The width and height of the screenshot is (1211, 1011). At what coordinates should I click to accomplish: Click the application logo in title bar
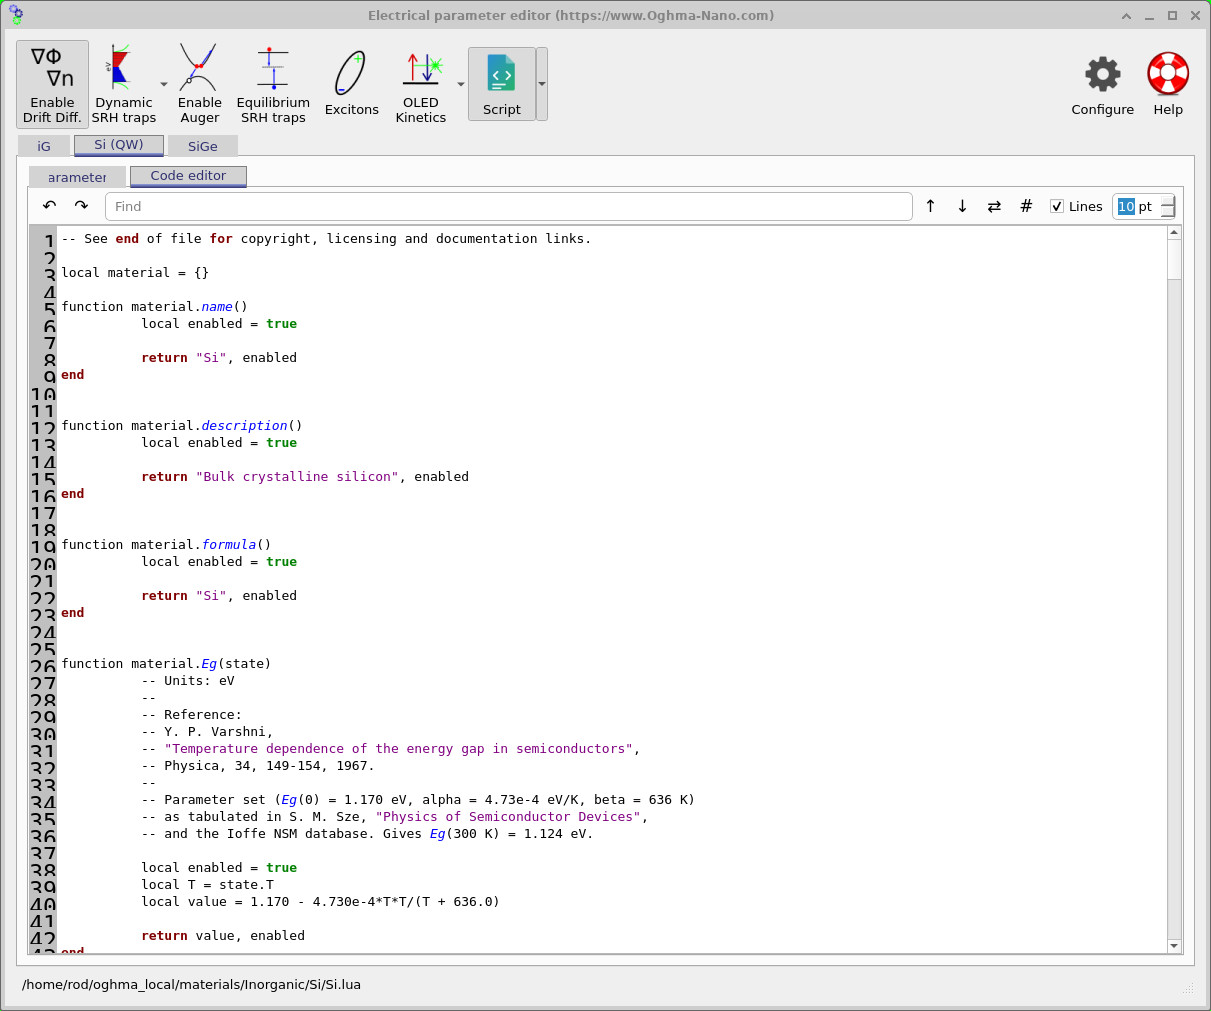coord(15,15)
